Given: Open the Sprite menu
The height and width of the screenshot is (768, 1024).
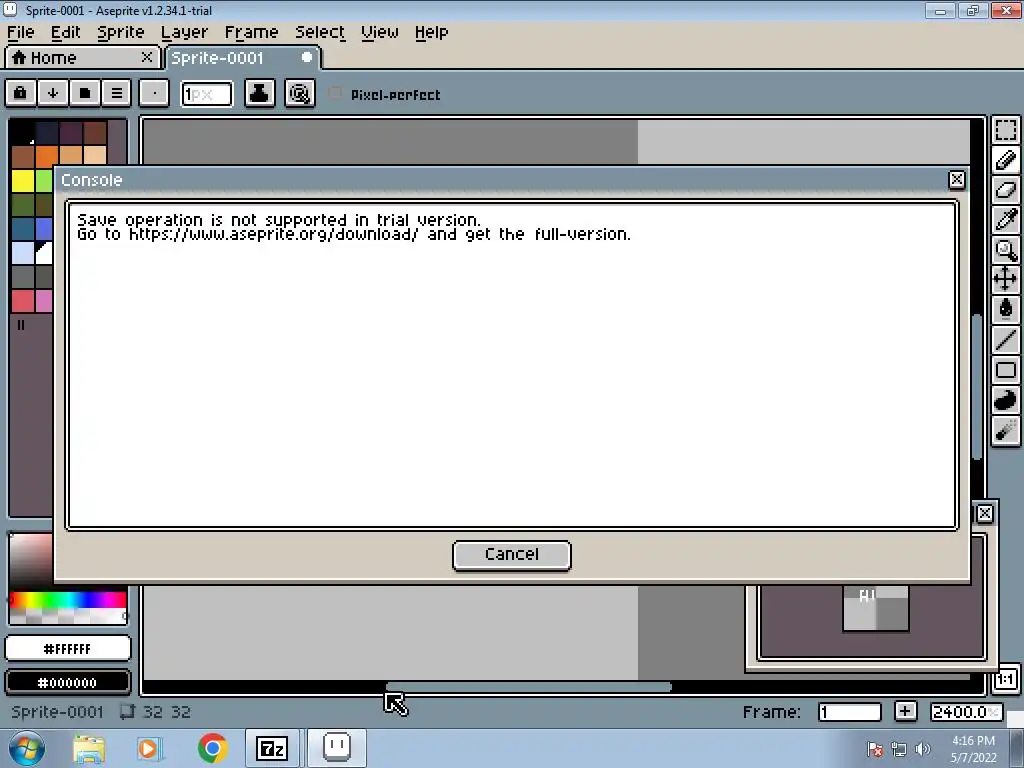Looking at the screenshot, I should [120, 32].
